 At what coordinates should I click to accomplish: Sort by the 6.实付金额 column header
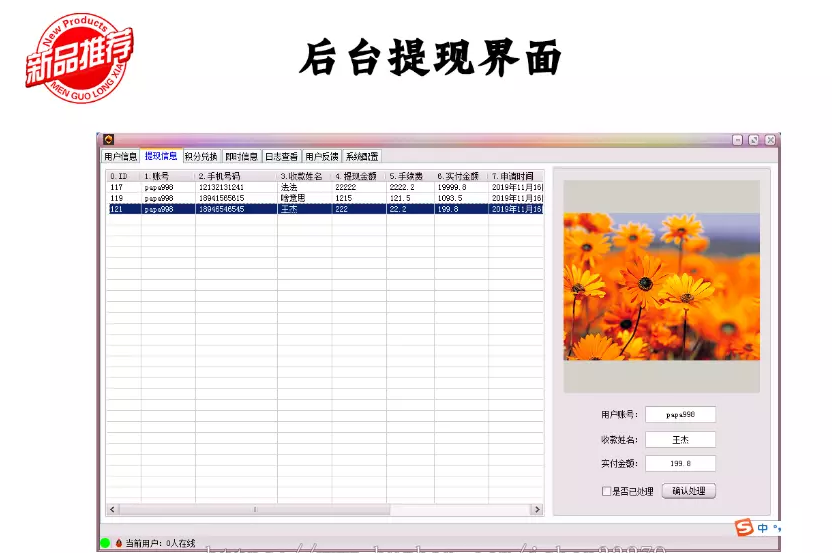[x=461, y=176]
